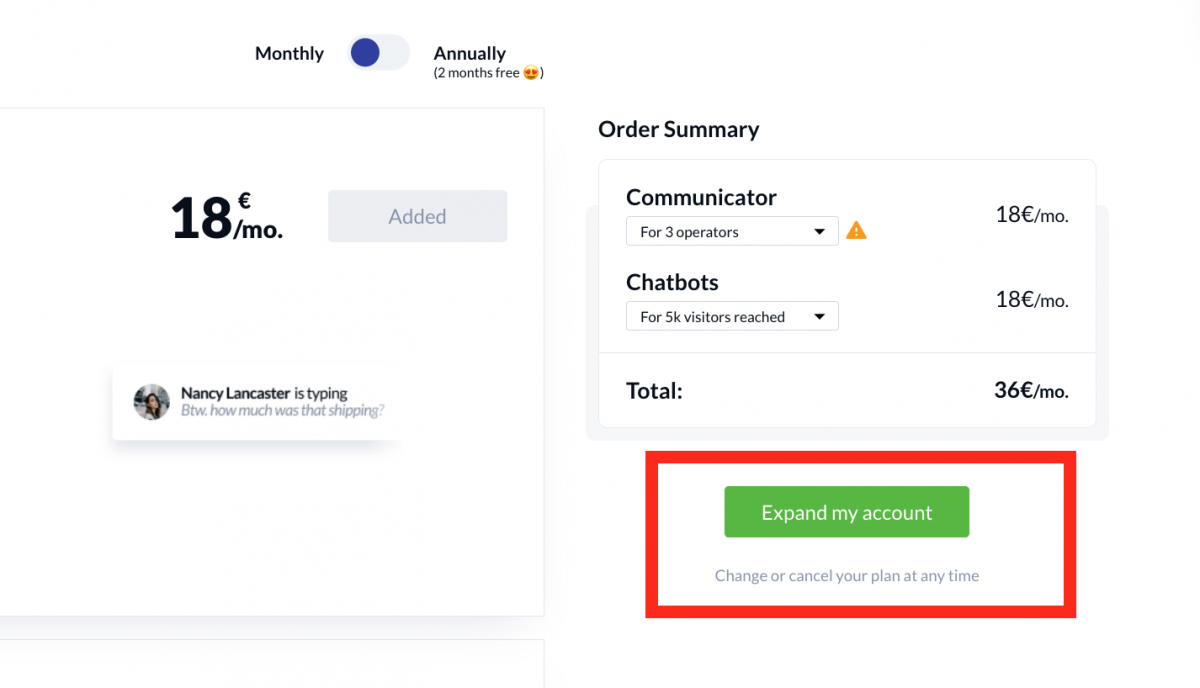Click Nancy Lancaster's avatar picture
The height and width of the screenshot is (688, 1200).
point(152,402)
